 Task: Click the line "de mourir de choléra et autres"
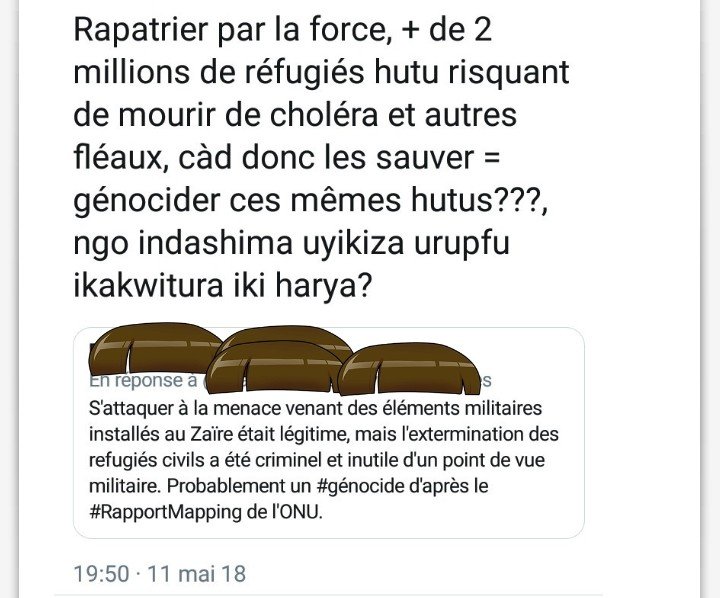point(295,115)
